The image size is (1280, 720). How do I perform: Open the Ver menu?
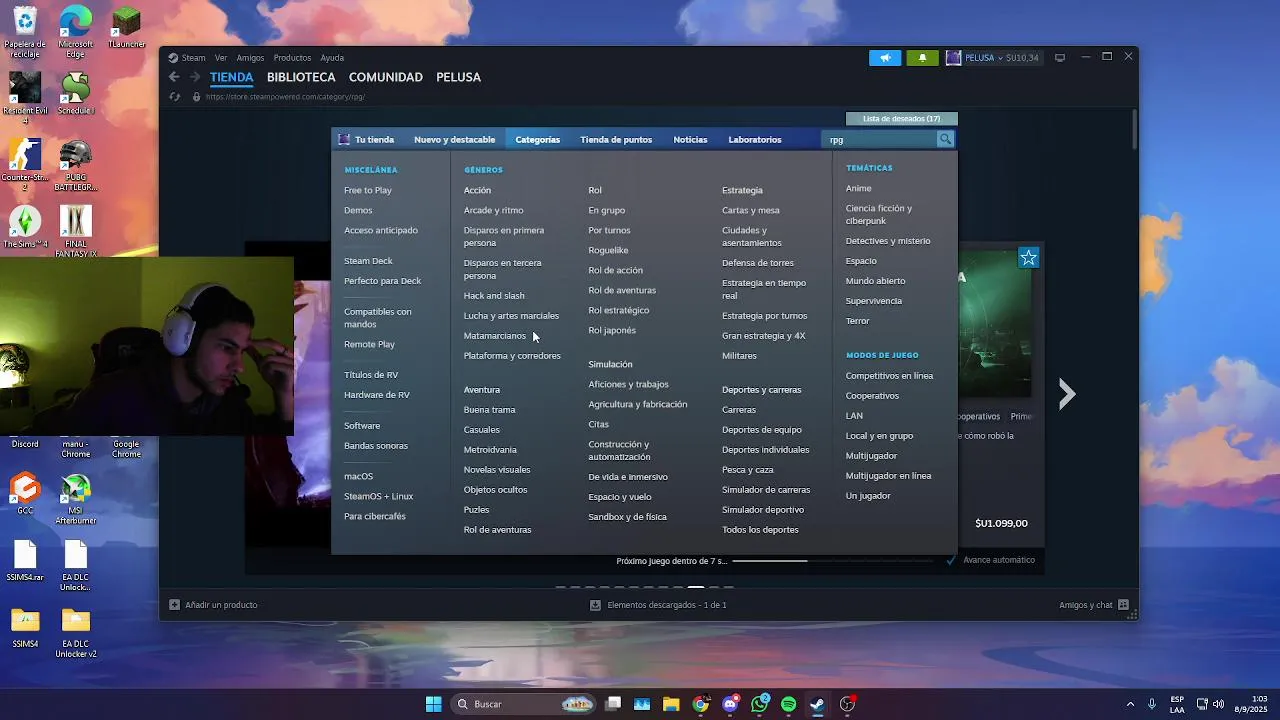221,58
